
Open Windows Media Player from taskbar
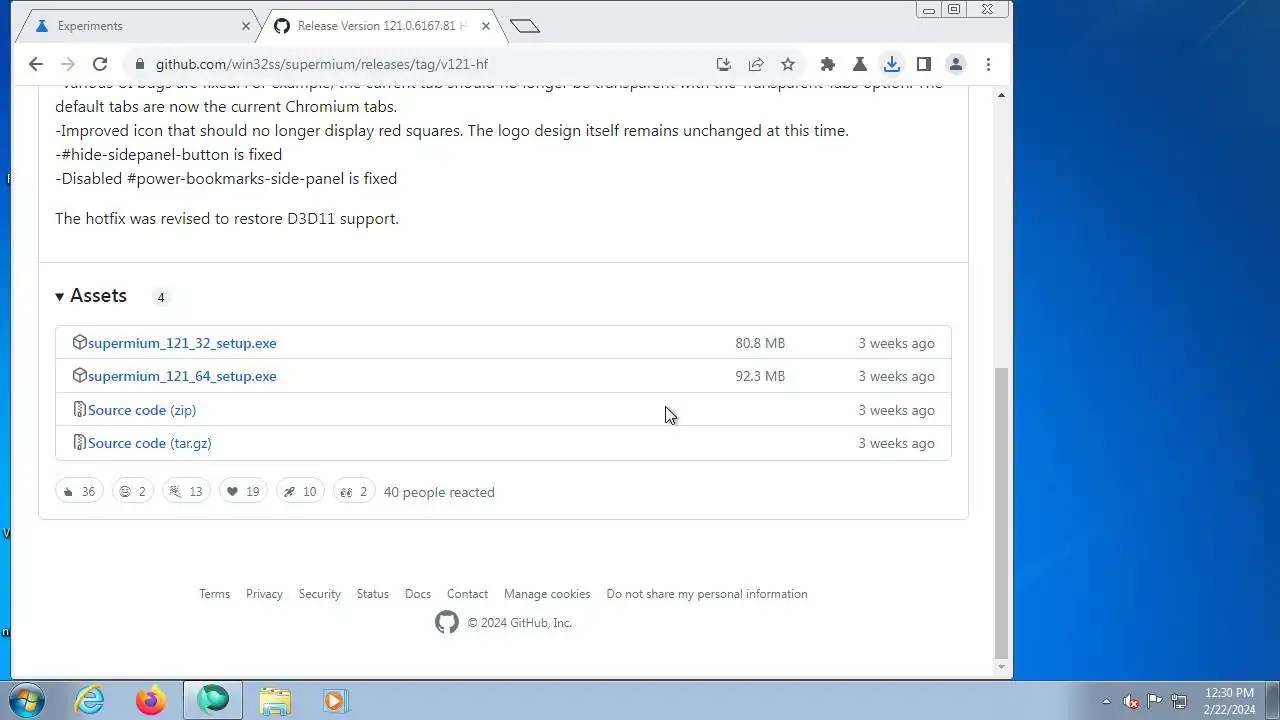335,700
